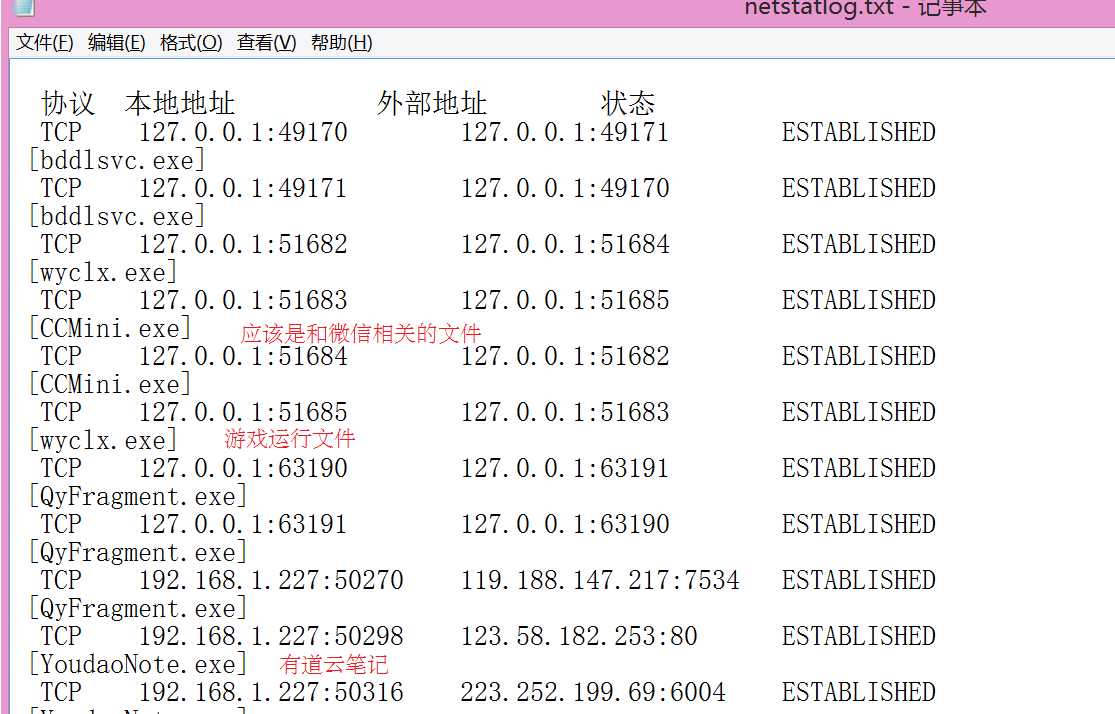The width and height of the screenshot is (1115, 714).
Task: Open the 查看(V) menu
Action: pos(267,43)
